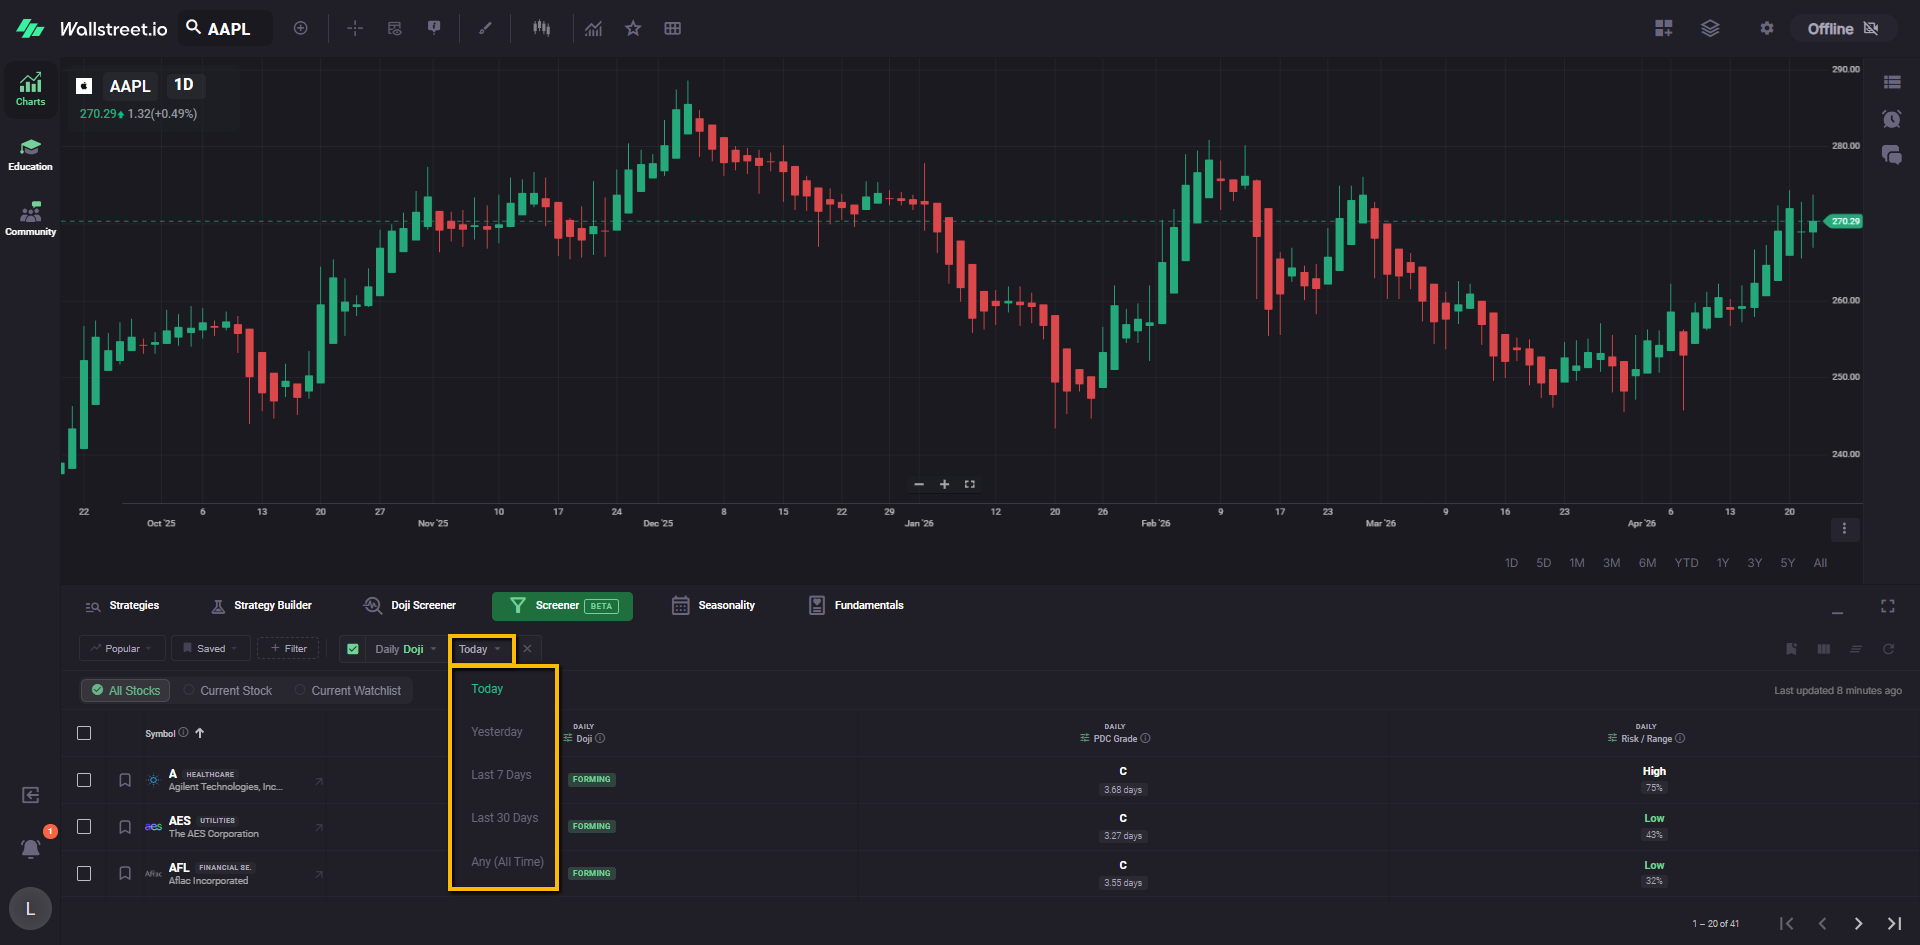Open settings gear icon

pos(1767,28)
